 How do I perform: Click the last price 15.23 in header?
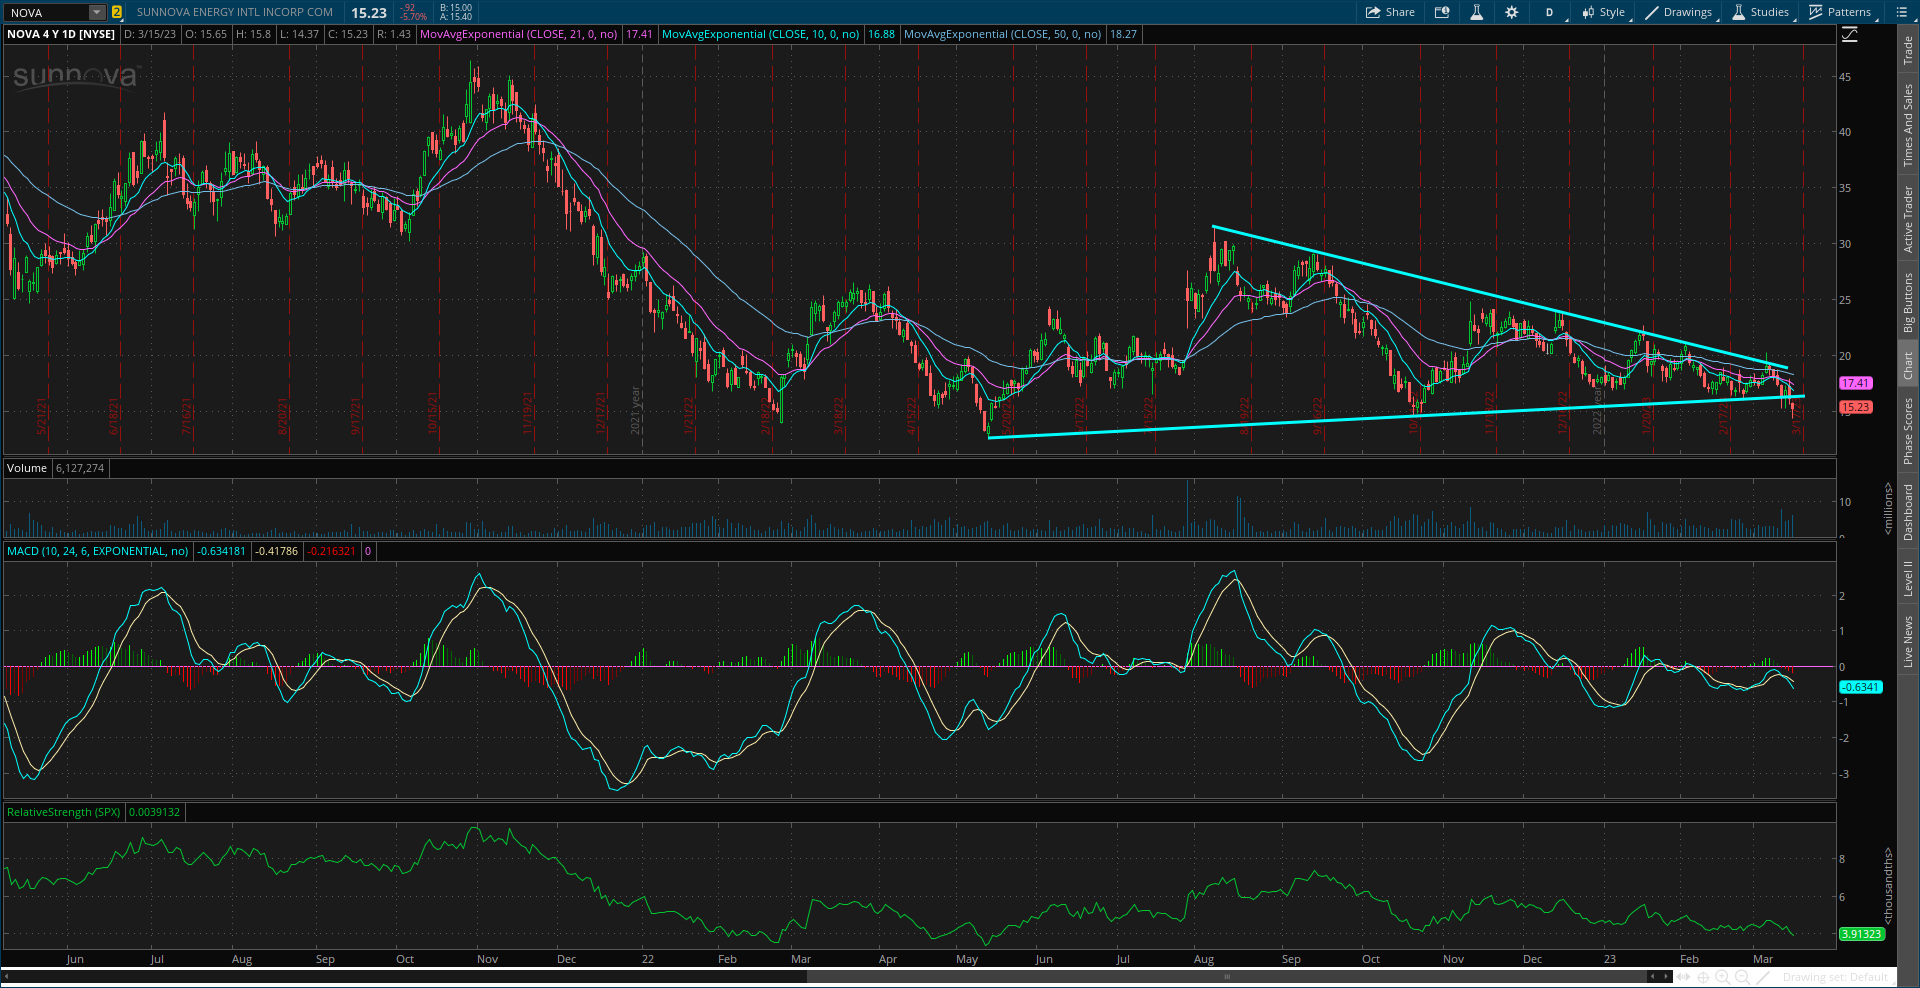pos(369,13)
